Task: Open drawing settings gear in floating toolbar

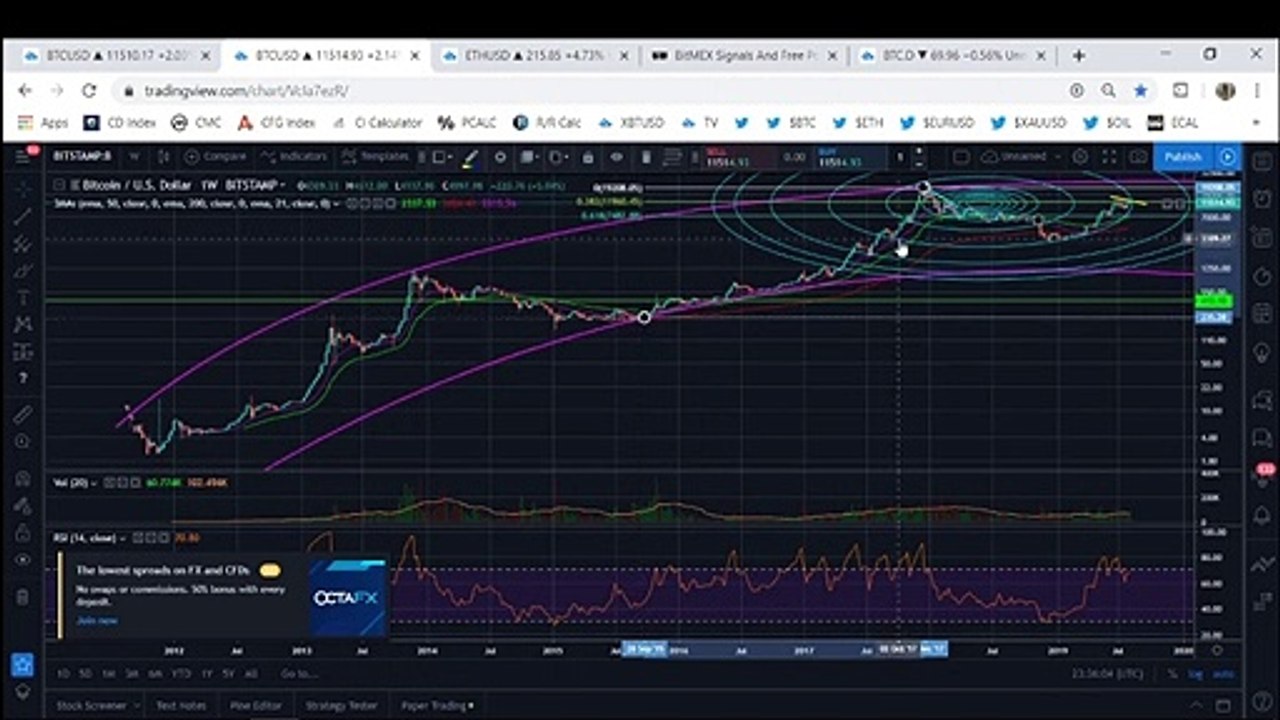Action: point(500,157)
